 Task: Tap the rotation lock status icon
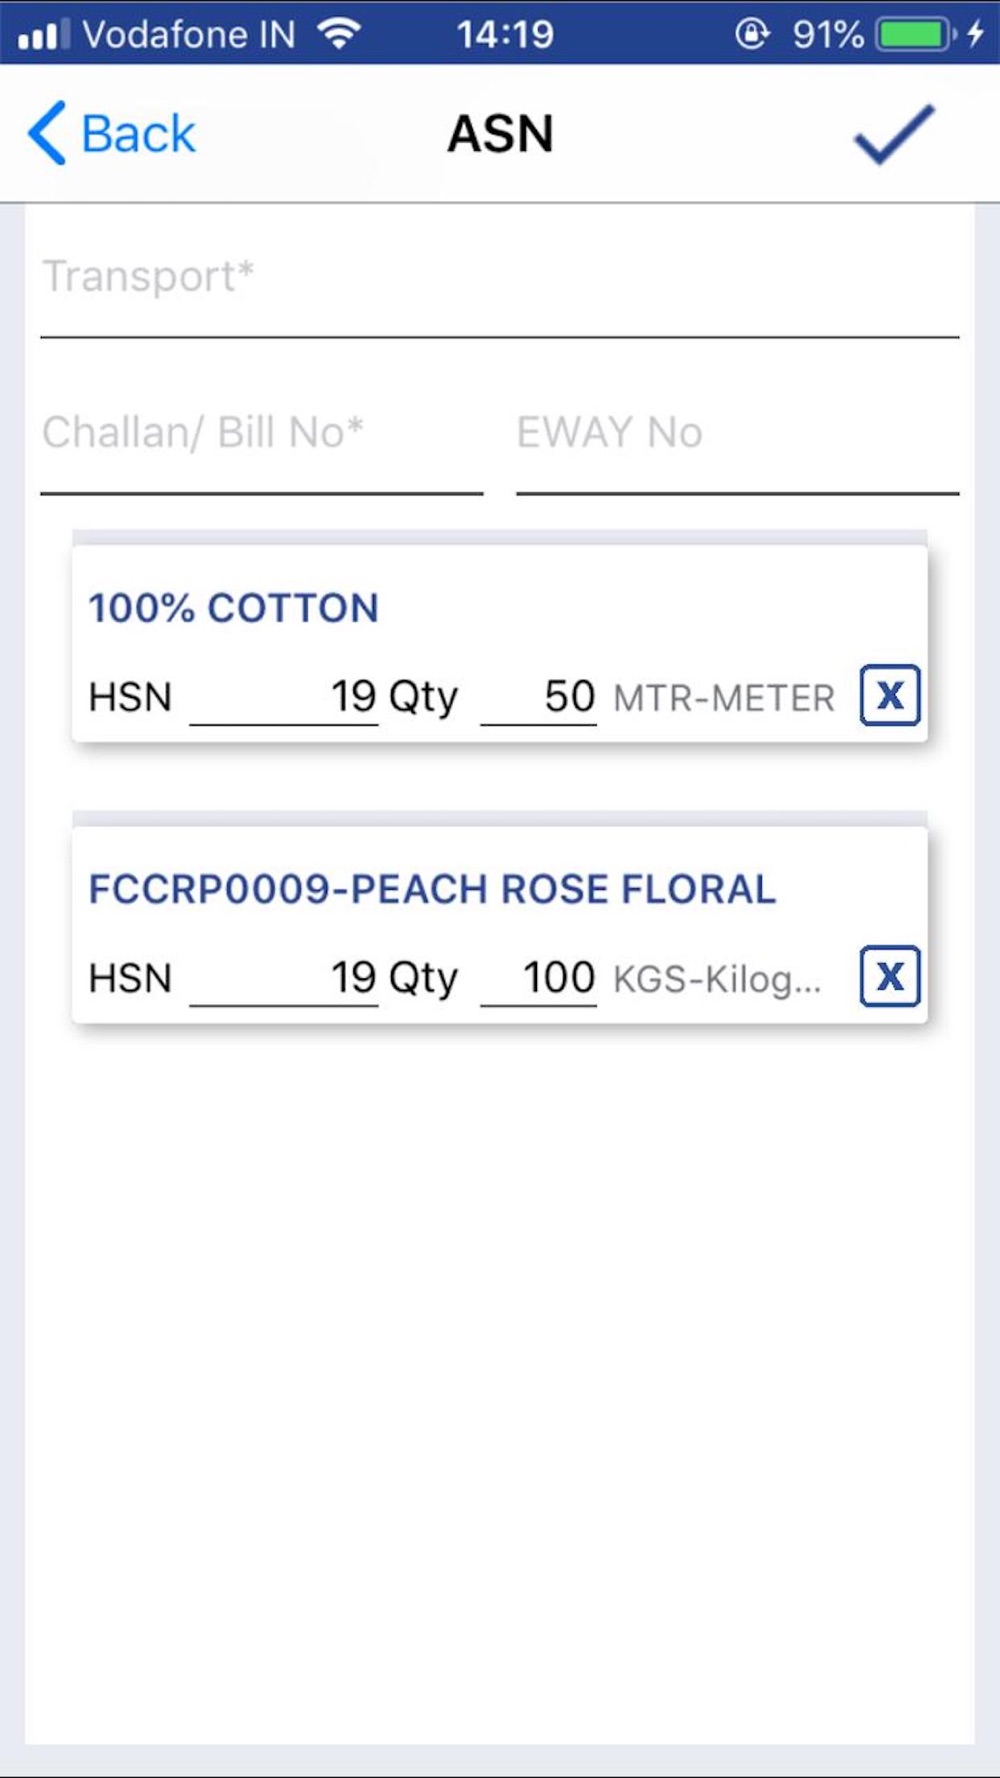point(752,34)
